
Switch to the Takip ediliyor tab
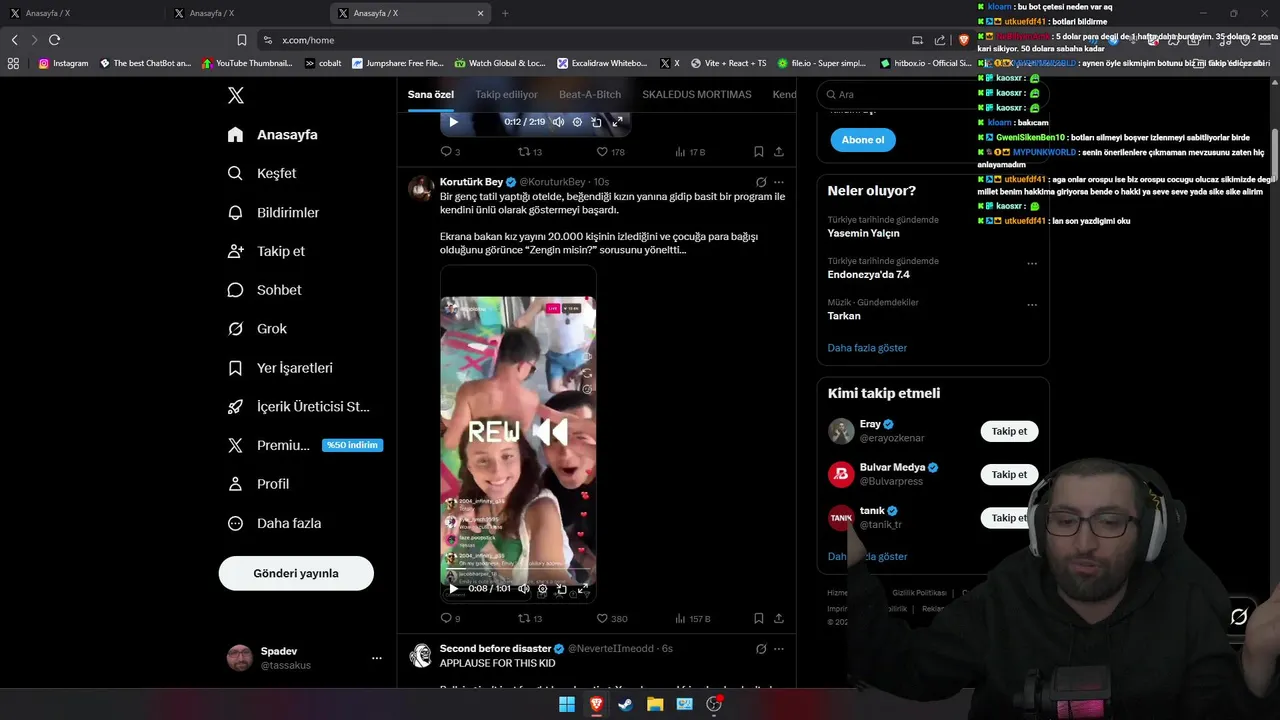(x=506, y=94)
